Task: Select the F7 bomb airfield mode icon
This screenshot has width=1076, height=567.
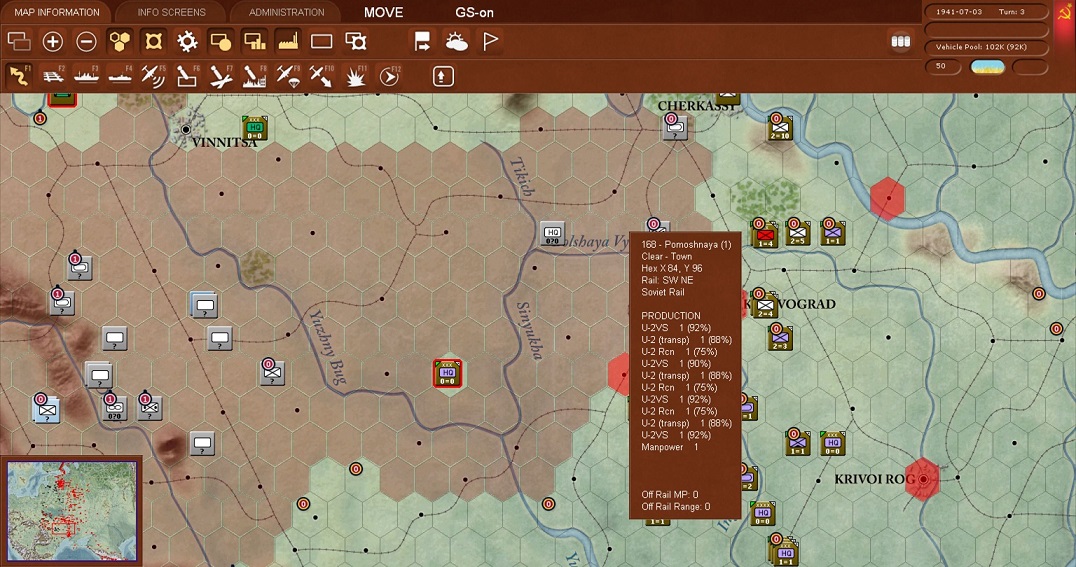Action: click(220, 76)
